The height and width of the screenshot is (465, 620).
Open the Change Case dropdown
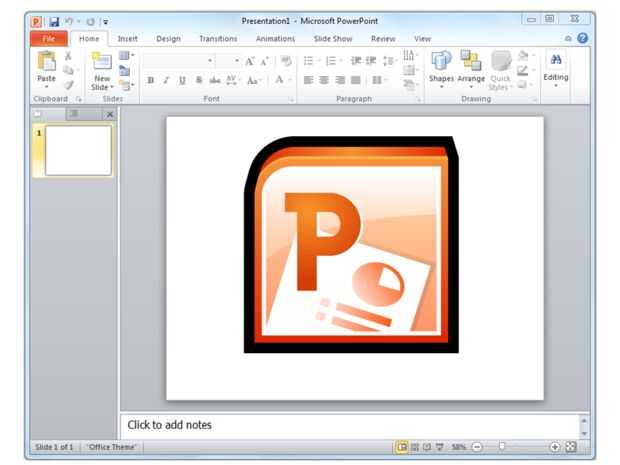(x=253, y=81)
